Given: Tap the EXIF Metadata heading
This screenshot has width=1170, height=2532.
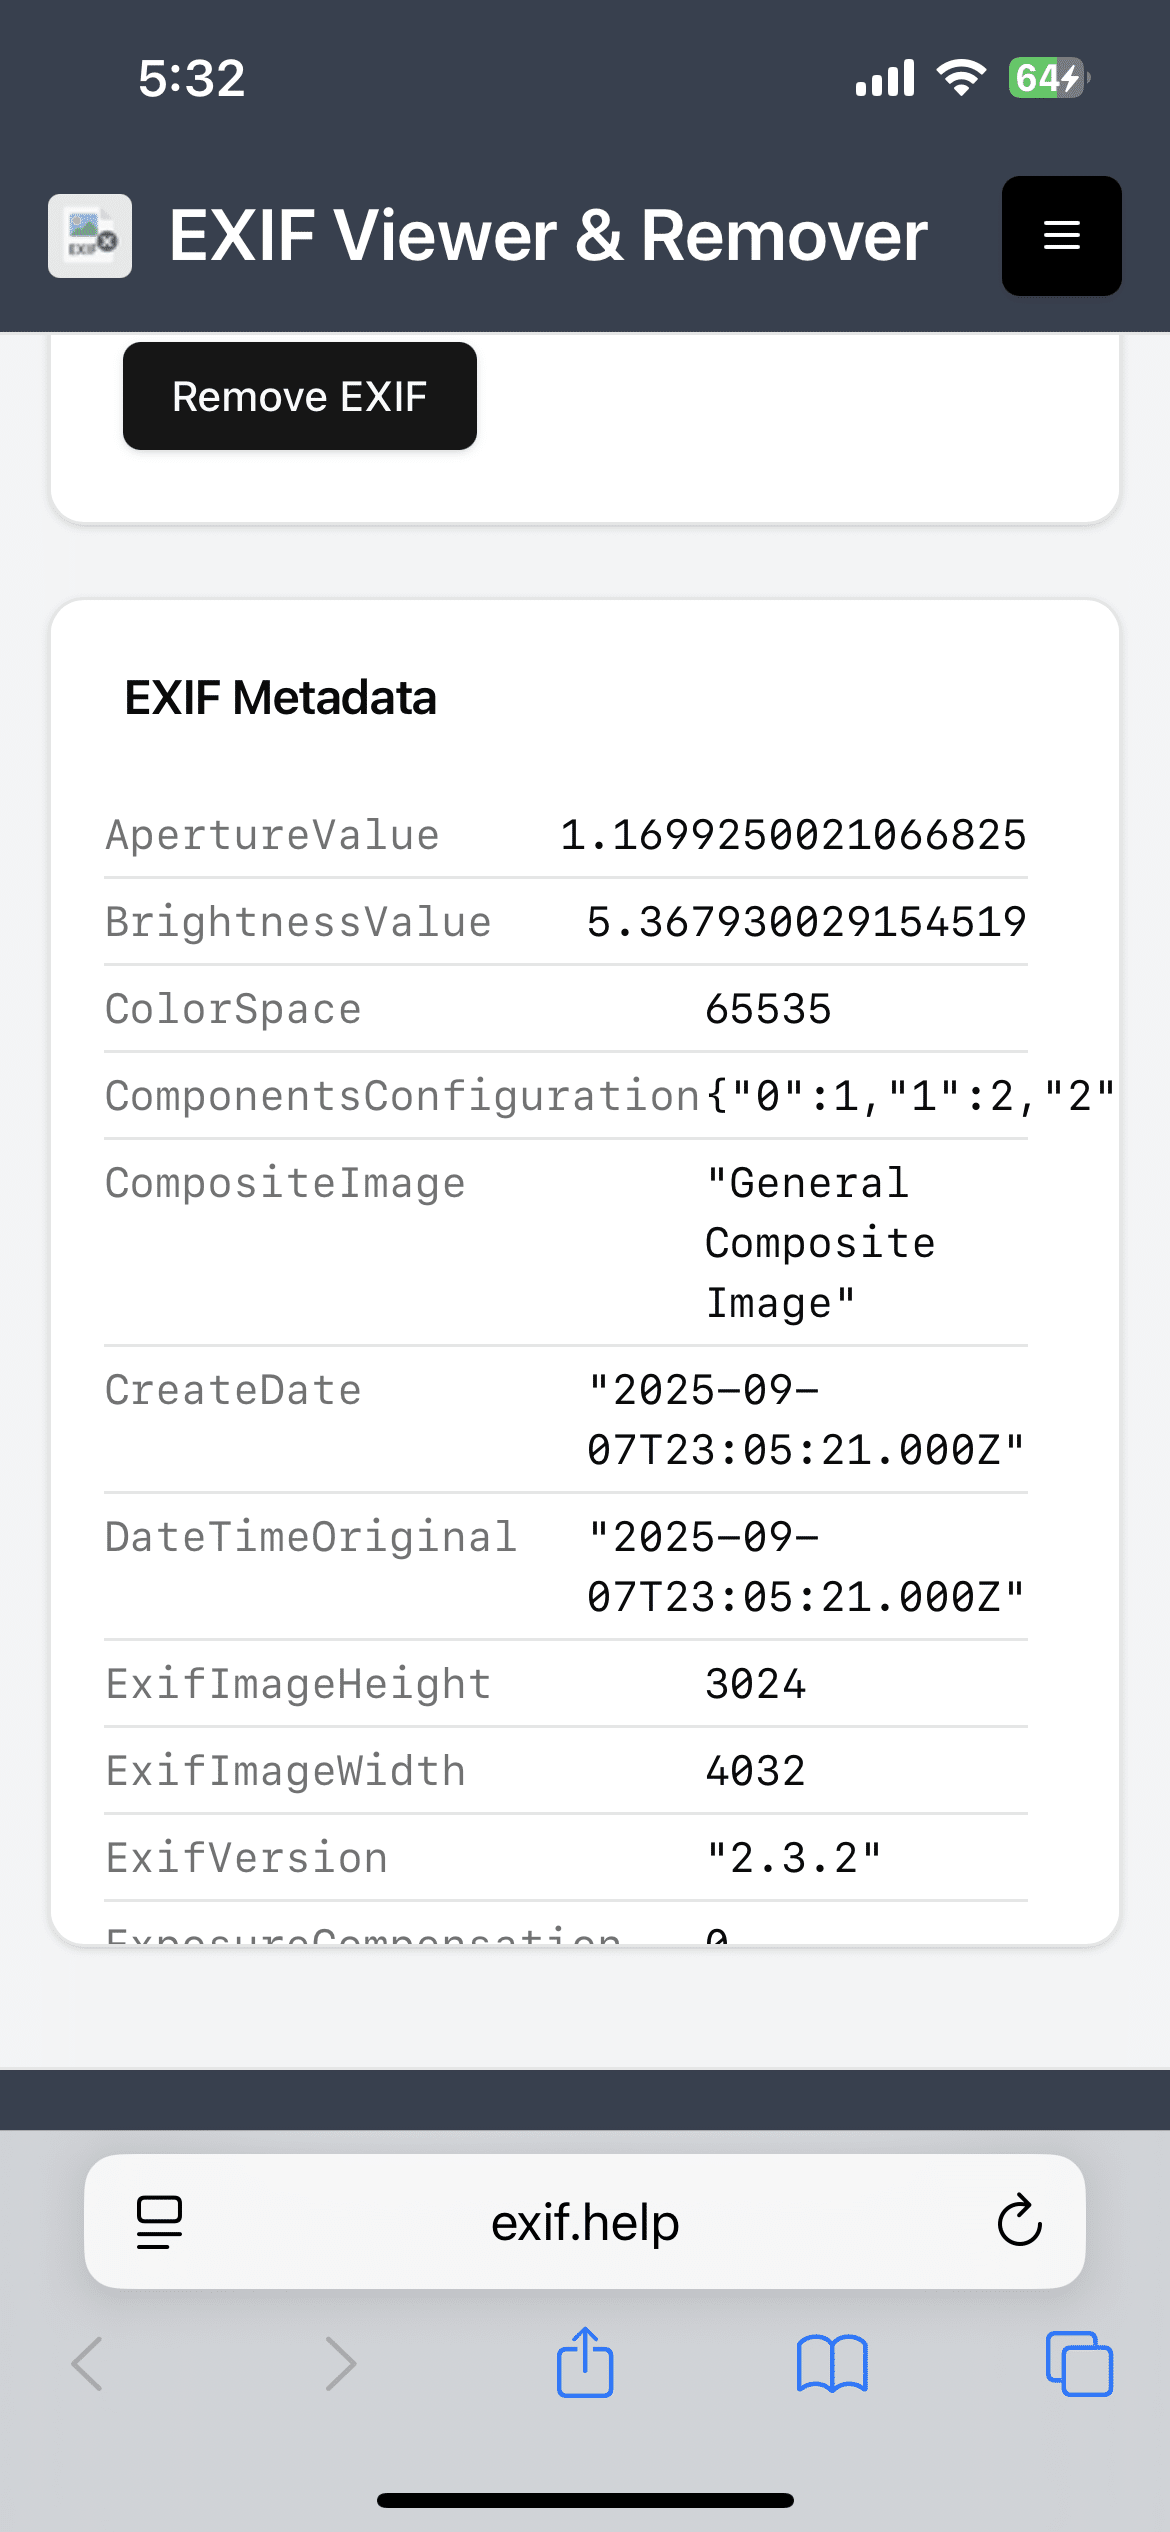Looking at the screenshot, I should 281,697.
